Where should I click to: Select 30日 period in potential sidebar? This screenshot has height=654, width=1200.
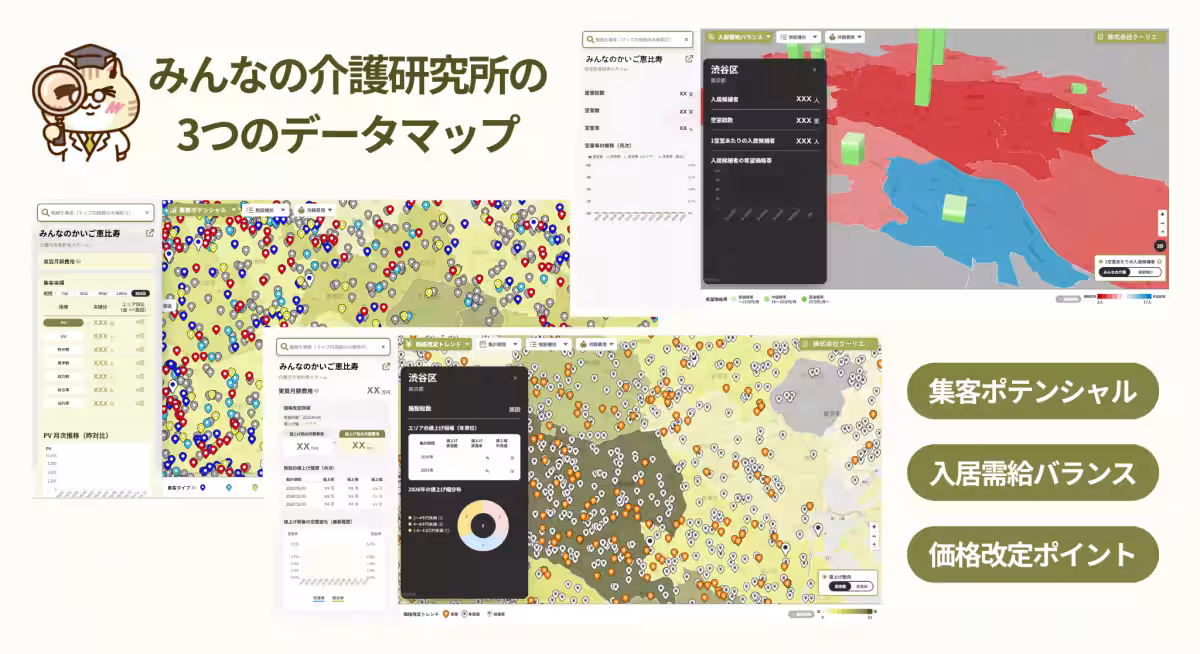pos(84,294)
